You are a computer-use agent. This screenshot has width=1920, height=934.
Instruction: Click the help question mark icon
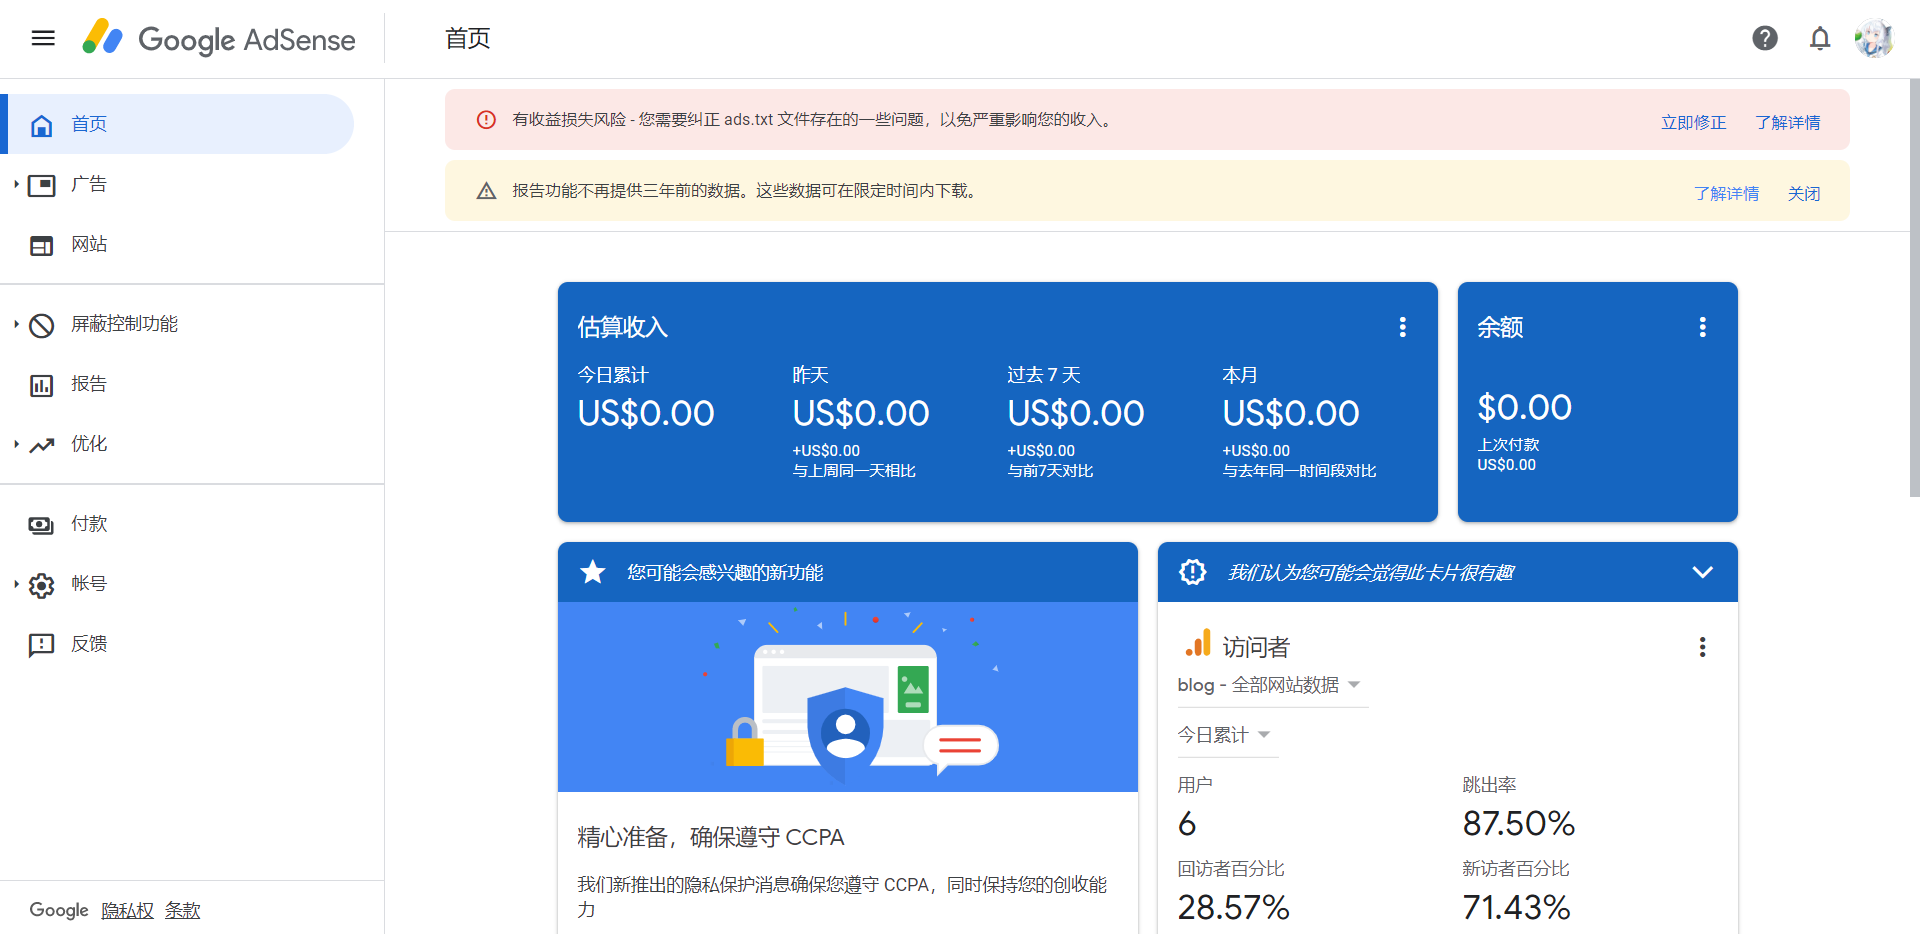coord(1765,39)
